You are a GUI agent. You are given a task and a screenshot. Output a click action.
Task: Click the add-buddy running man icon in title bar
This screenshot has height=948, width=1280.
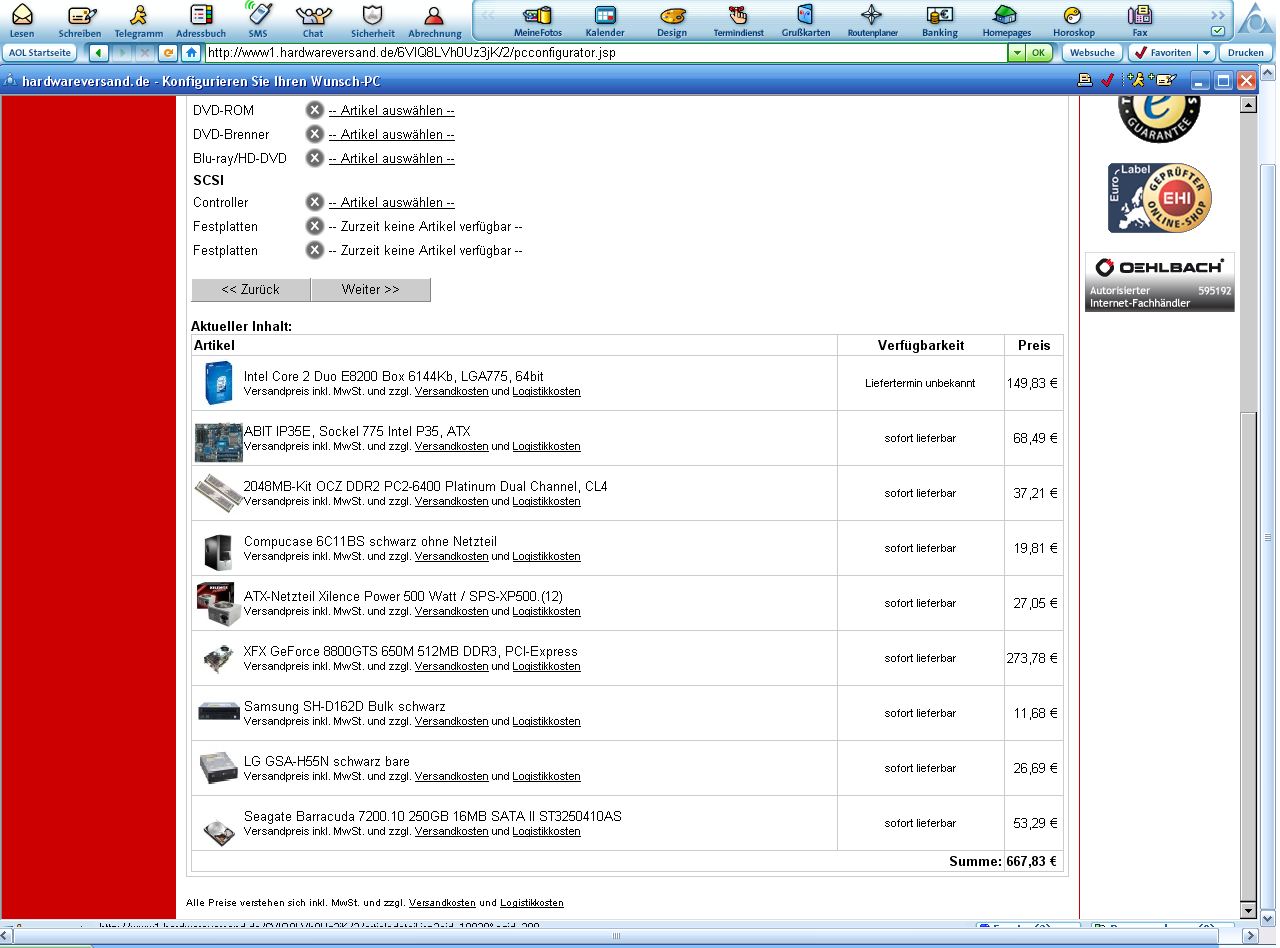[1135, 81]
